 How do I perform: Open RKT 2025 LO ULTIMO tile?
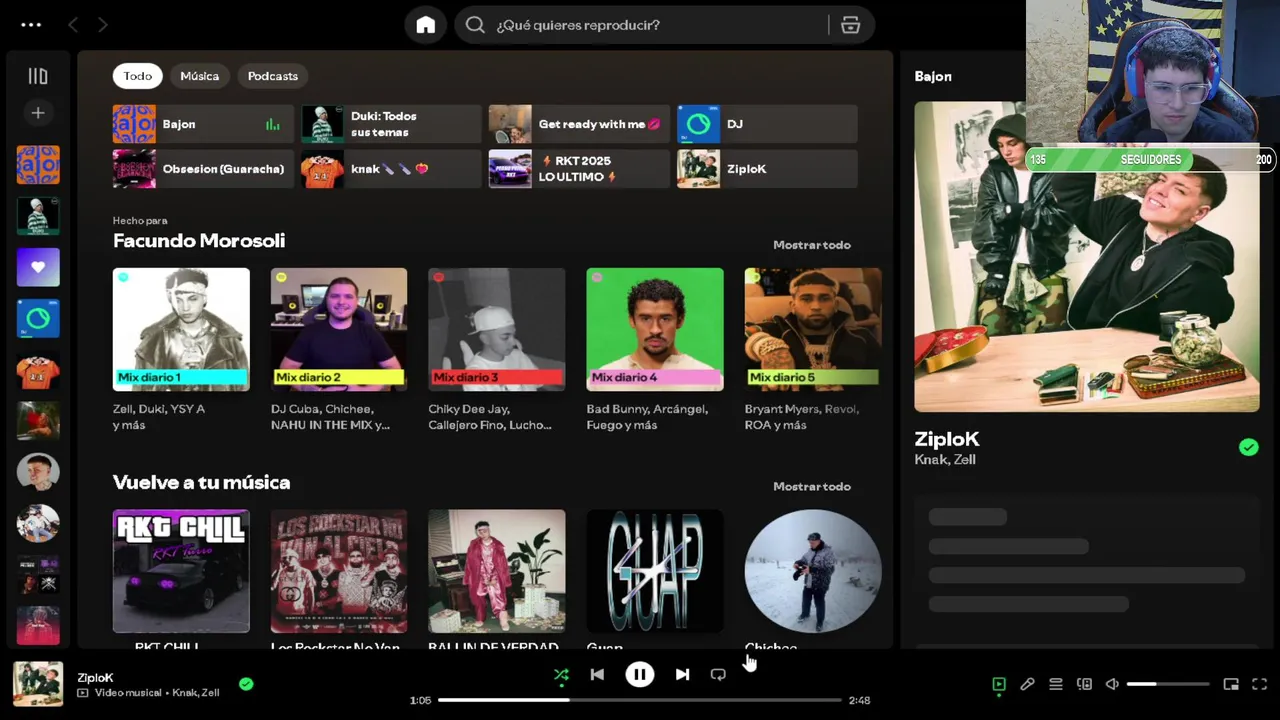point(579,169)
